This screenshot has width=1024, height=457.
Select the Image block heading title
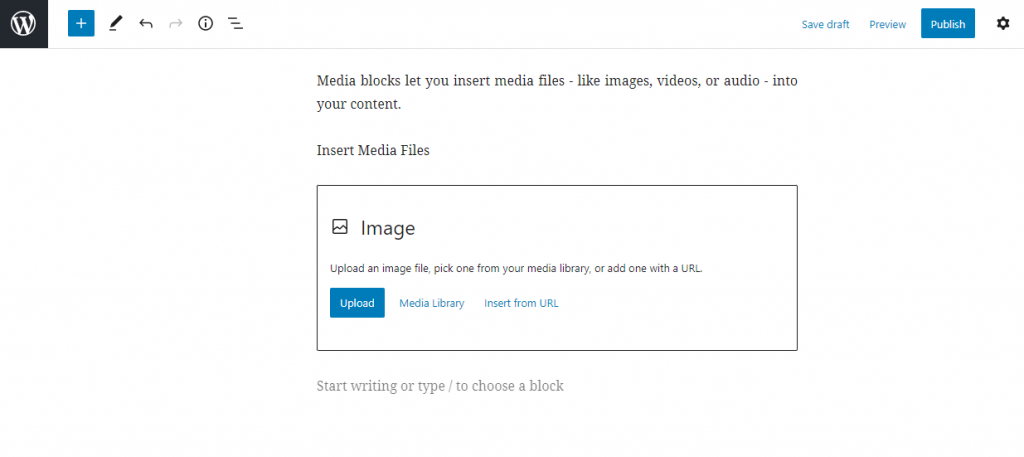click(x=388, y=228)
